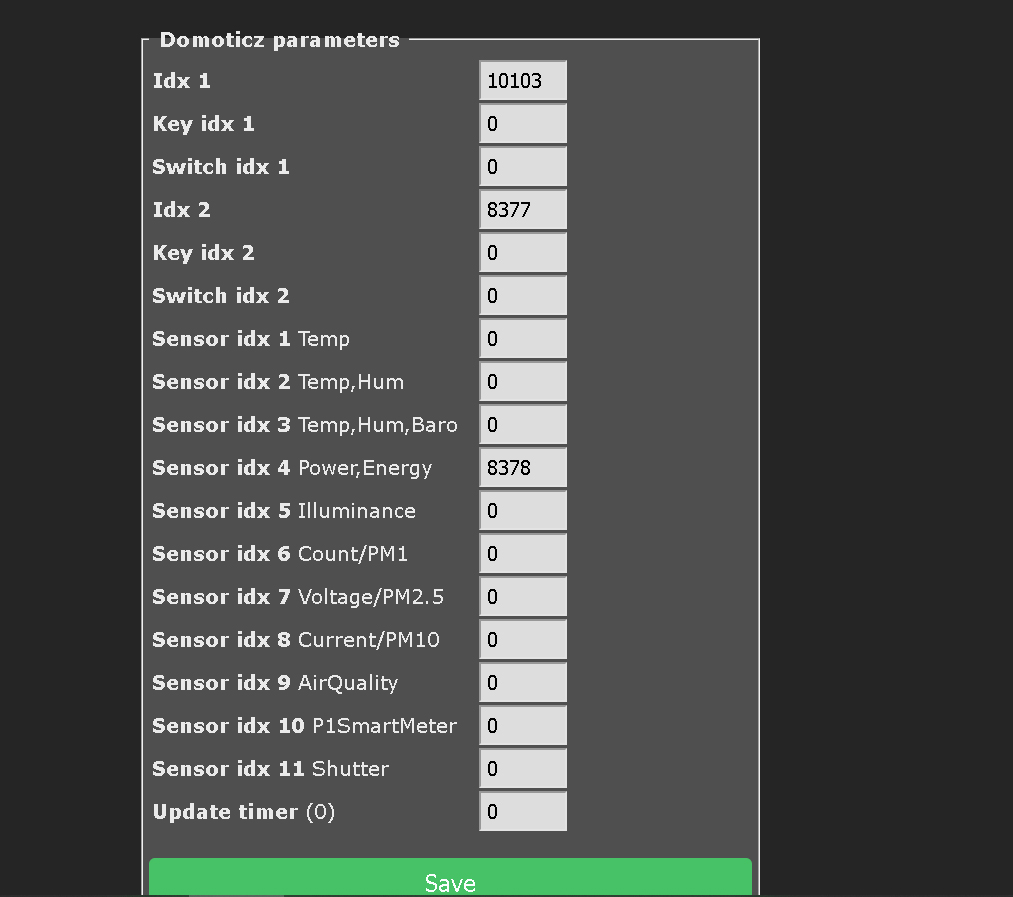Screen dimensions: 1013x897
Task: Select the Sensor idx 3 Temp,Hum,Baro field
Action: click(x=522, y=424)
